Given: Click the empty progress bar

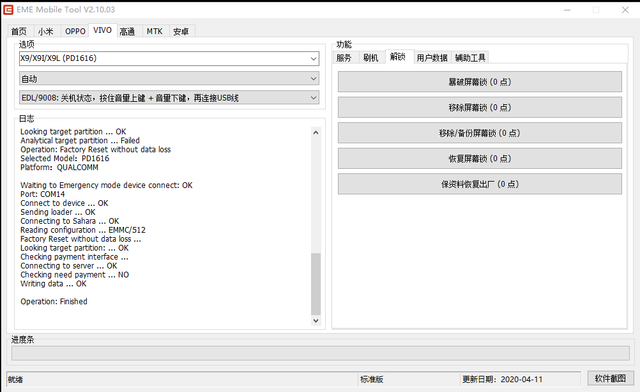Looking at the screenshot, I should click(320, 353).
